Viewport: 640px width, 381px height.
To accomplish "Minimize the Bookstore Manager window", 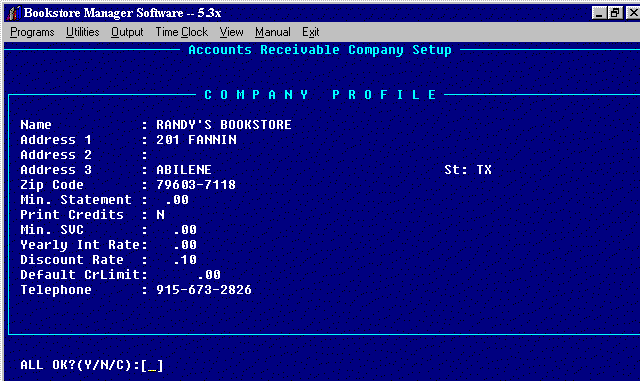I will point(598,13).
